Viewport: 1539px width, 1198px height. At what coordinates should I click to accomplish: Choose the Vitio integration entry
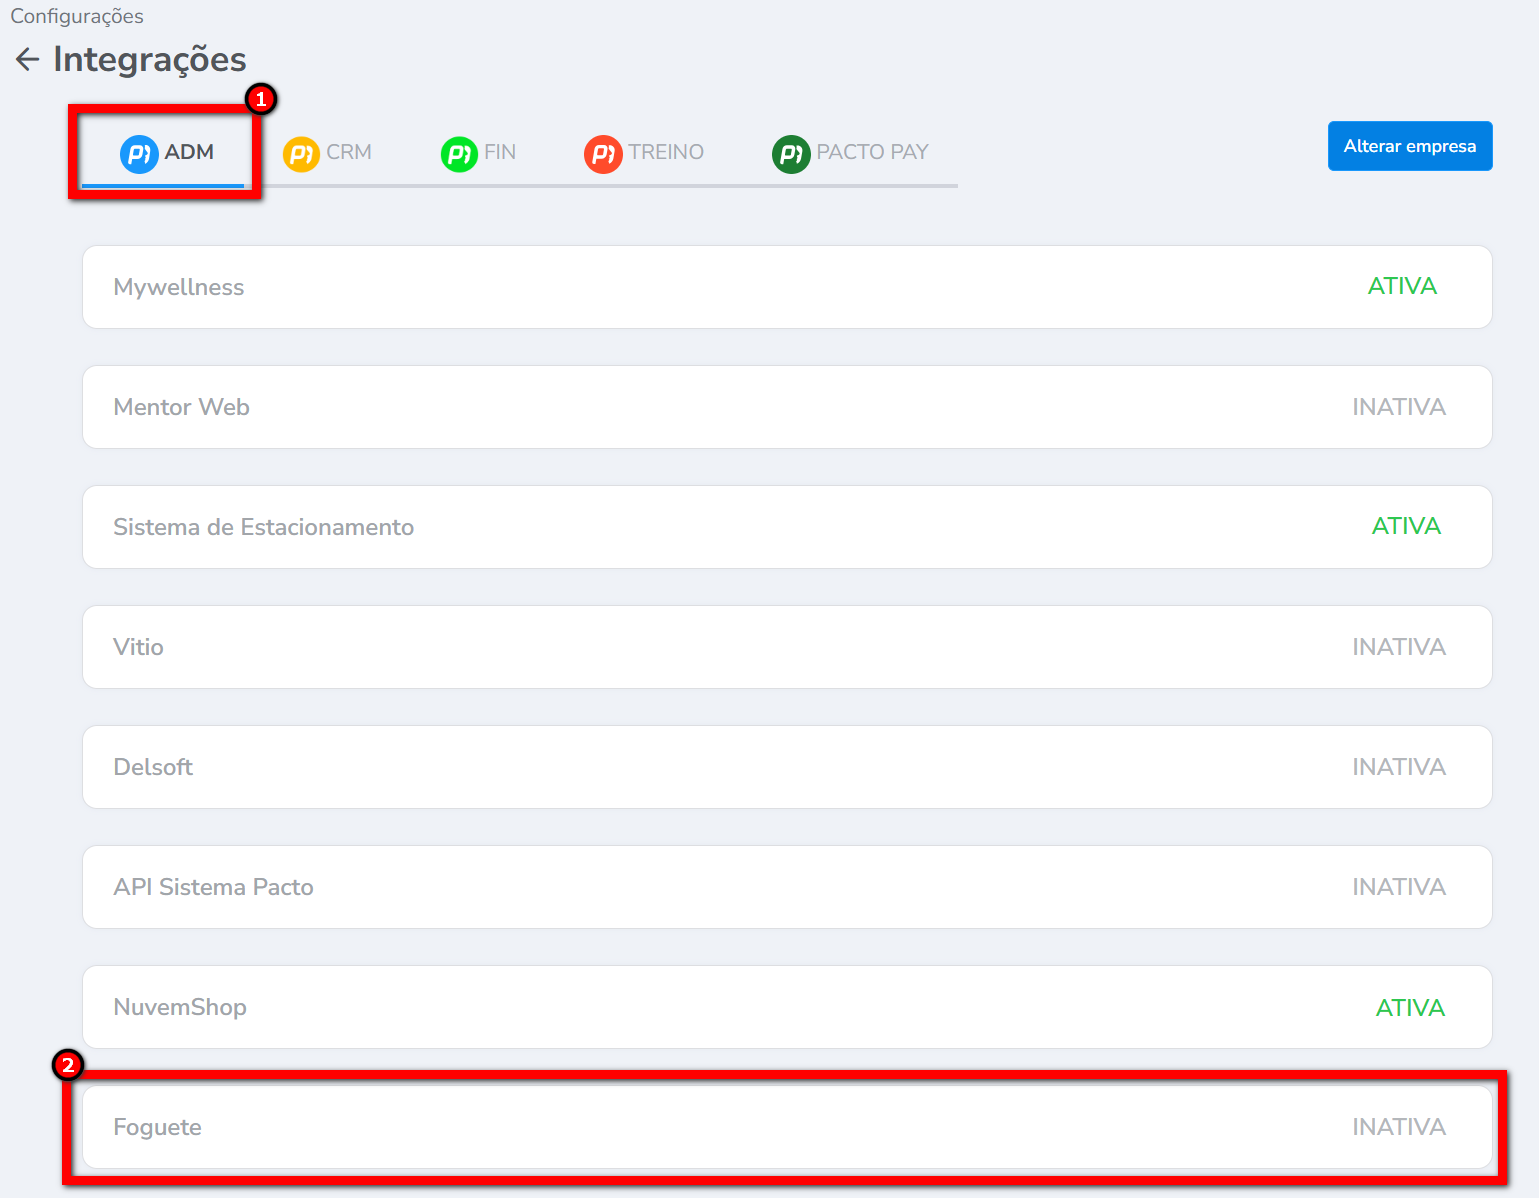[x=786, y=647]
